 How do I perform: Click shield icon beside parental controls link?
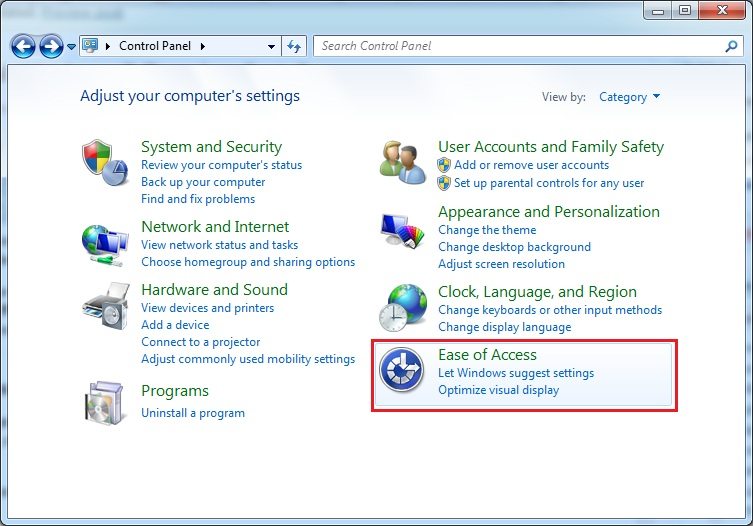(x=444, y=183)
